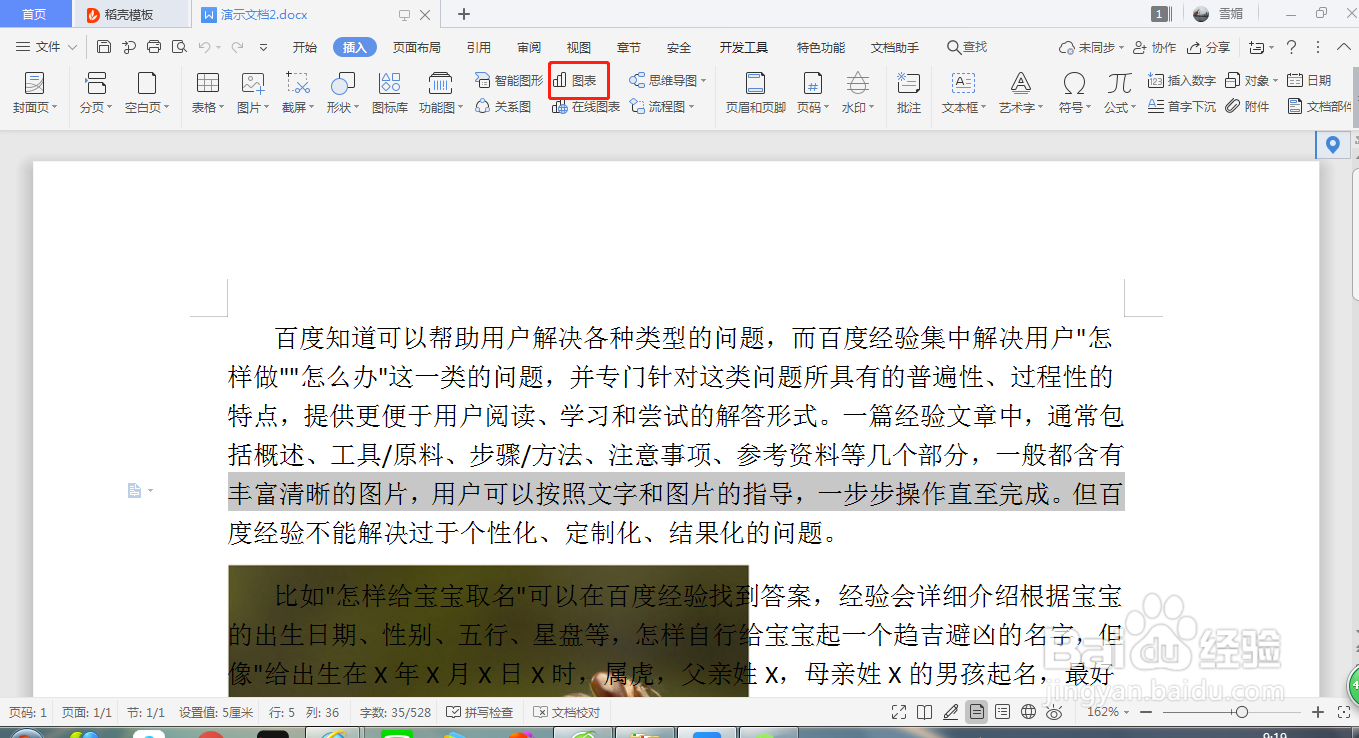This screenshot has width=1359, height=738.
Task: Expand the 分页 page break dropdown
Action: [x=109, y=107]
